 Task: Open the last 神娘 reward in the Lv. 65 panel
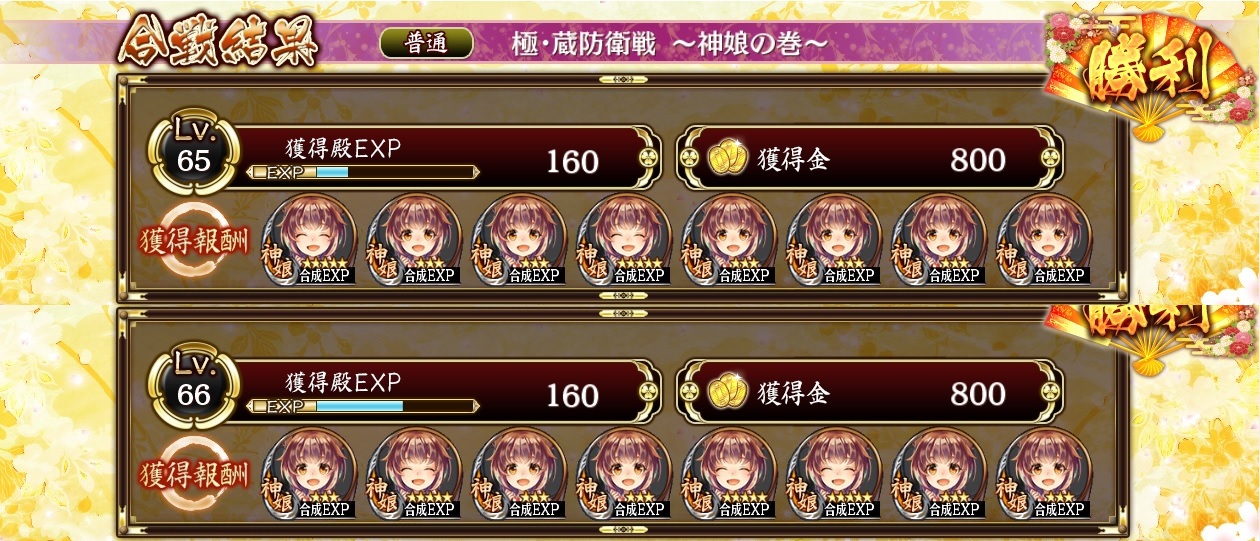pos(1044,240)
